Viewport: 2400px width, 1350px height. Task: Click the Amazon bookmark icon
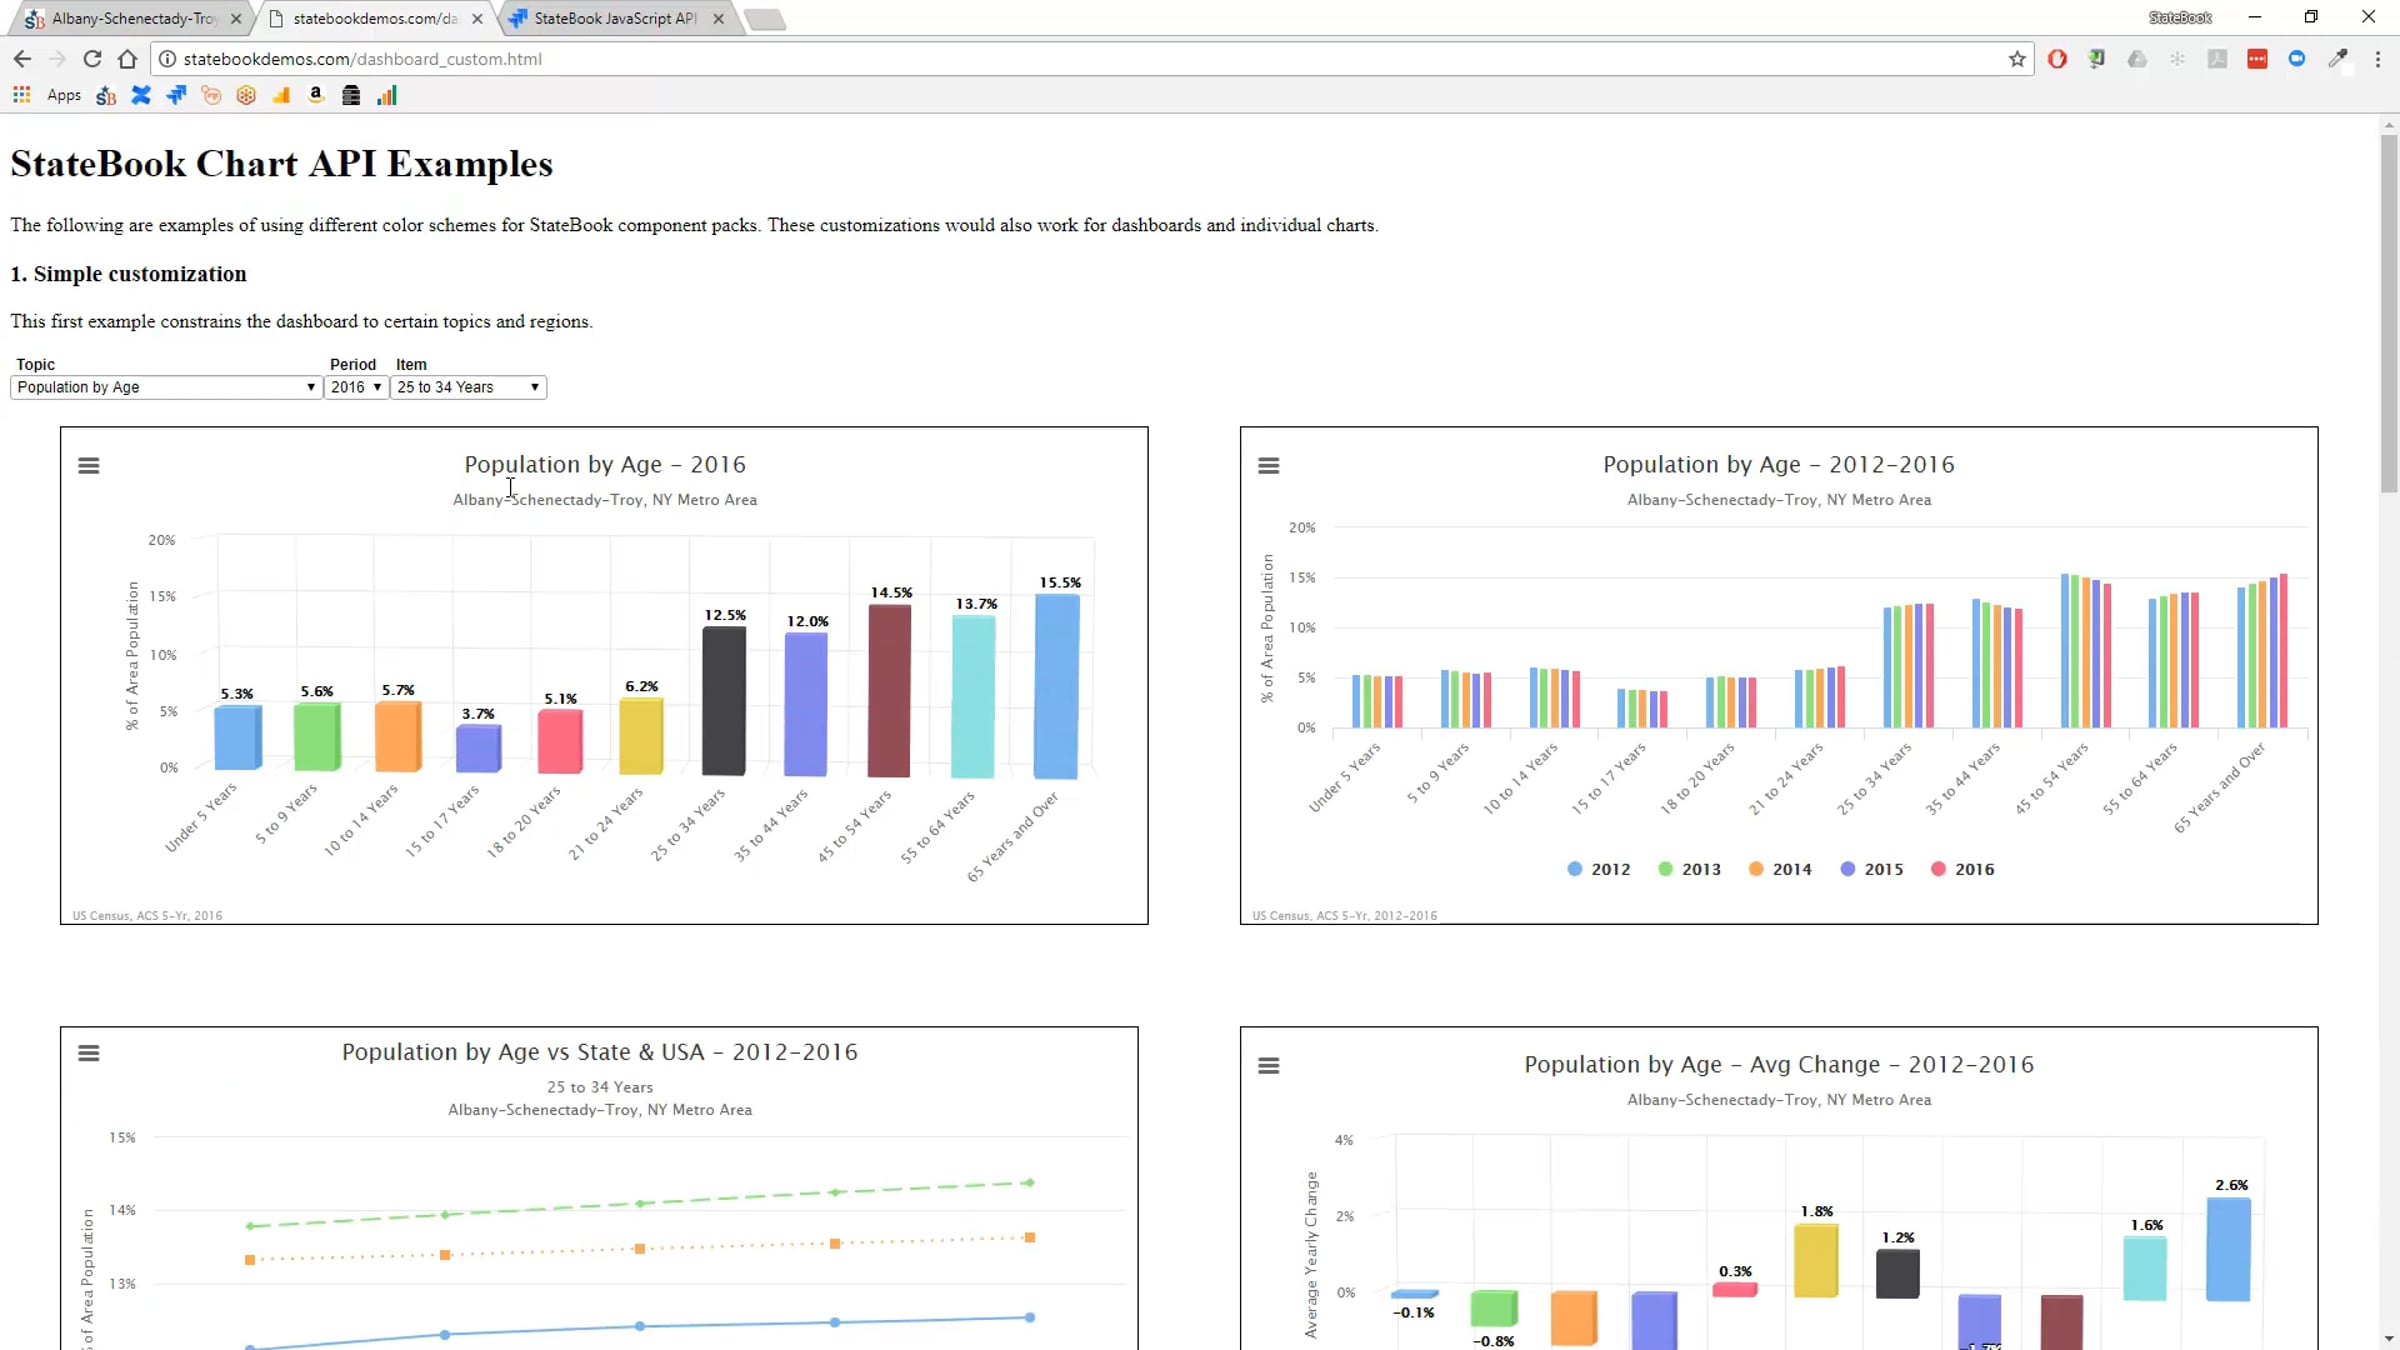(x=316, y=95)
